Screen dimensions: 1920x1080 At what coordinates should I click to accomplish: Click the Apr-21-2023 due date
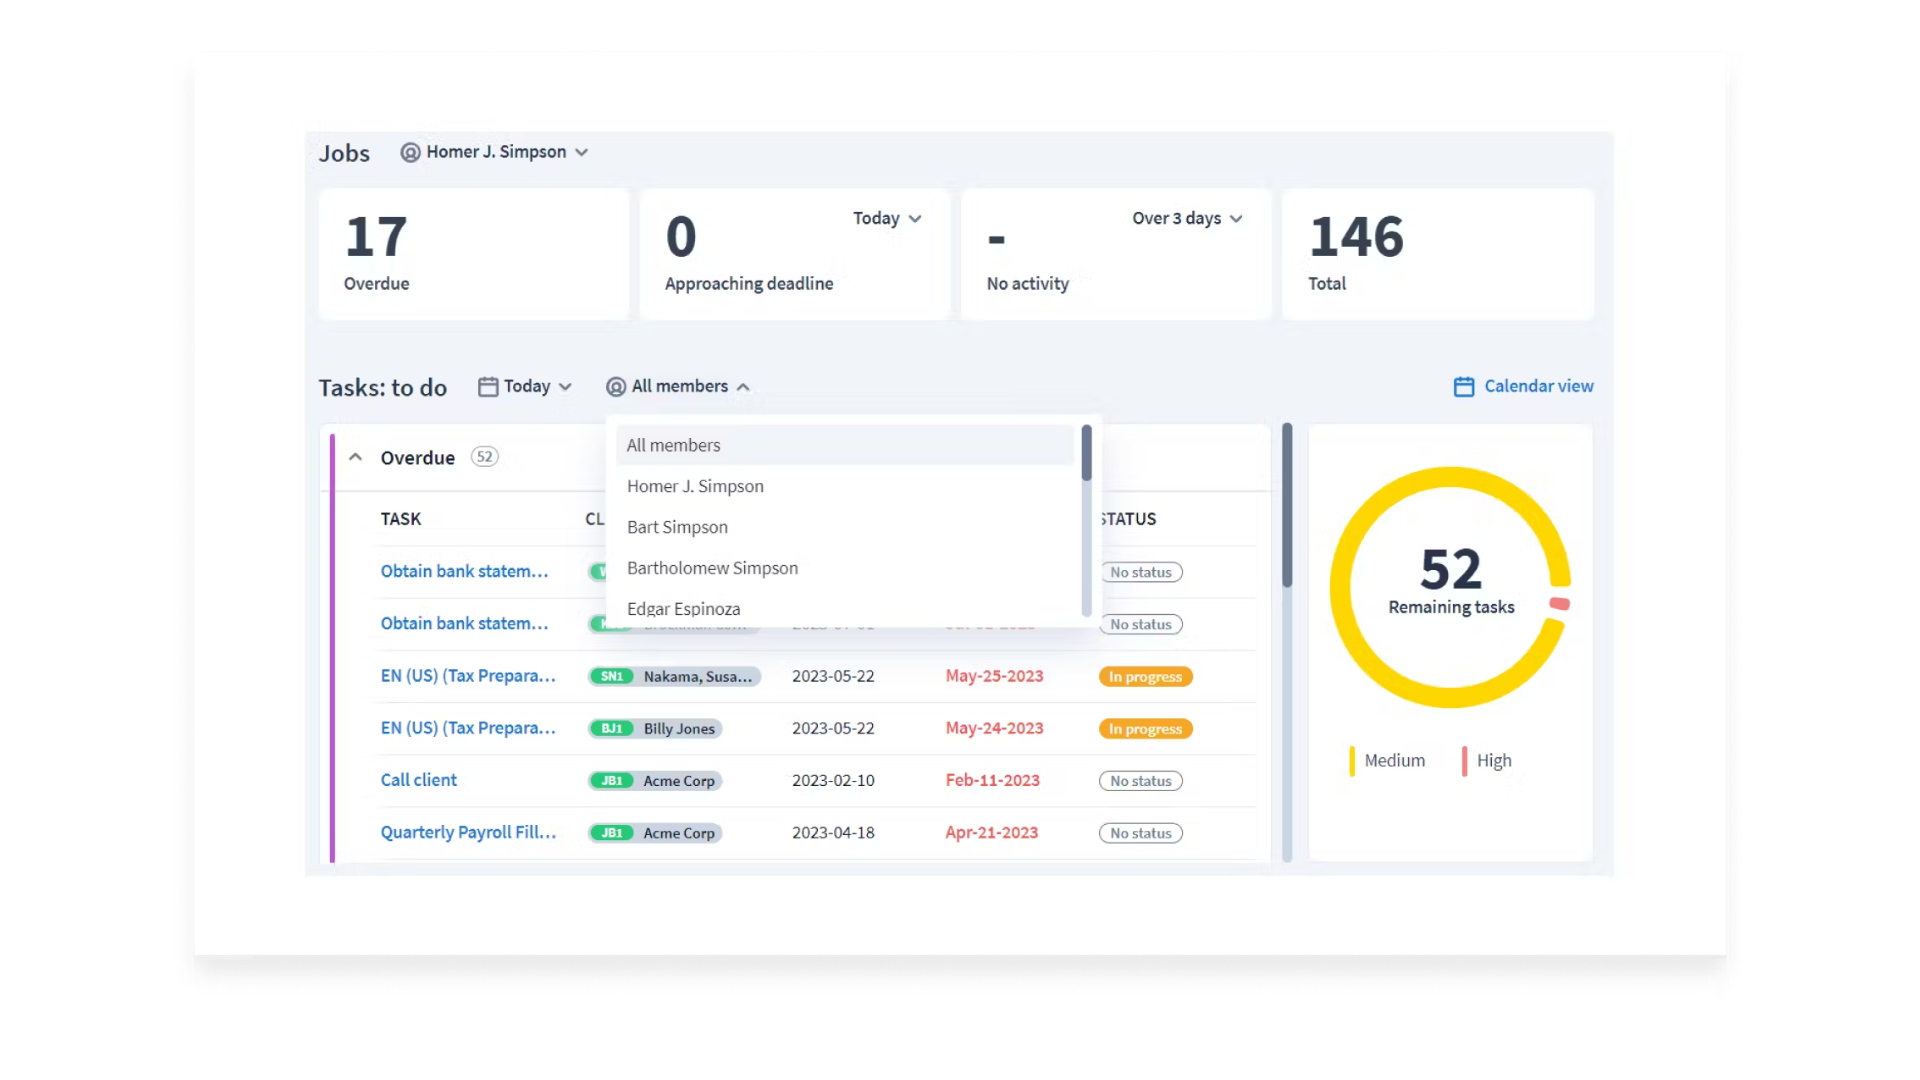coord(991,832)
